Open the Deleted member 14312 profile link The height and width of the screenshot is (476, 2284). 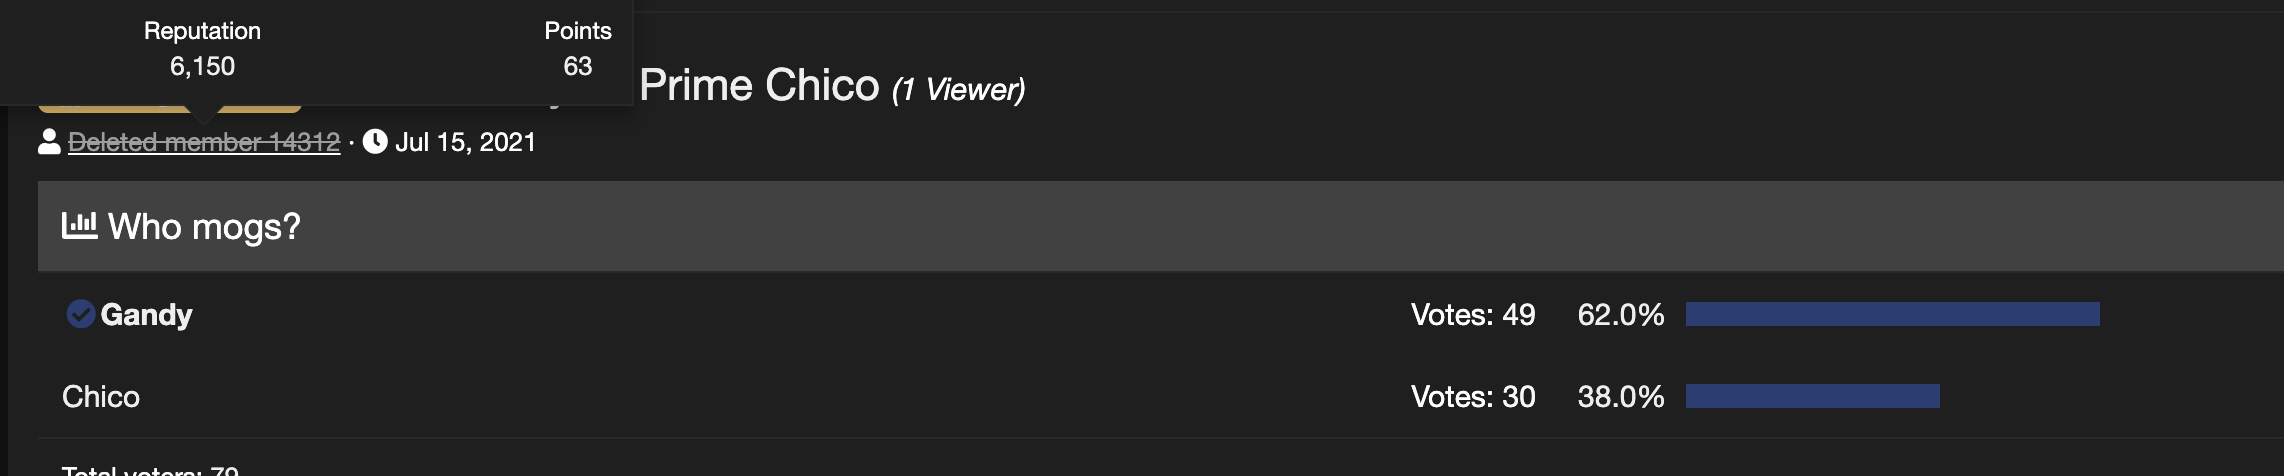point(204,142)
